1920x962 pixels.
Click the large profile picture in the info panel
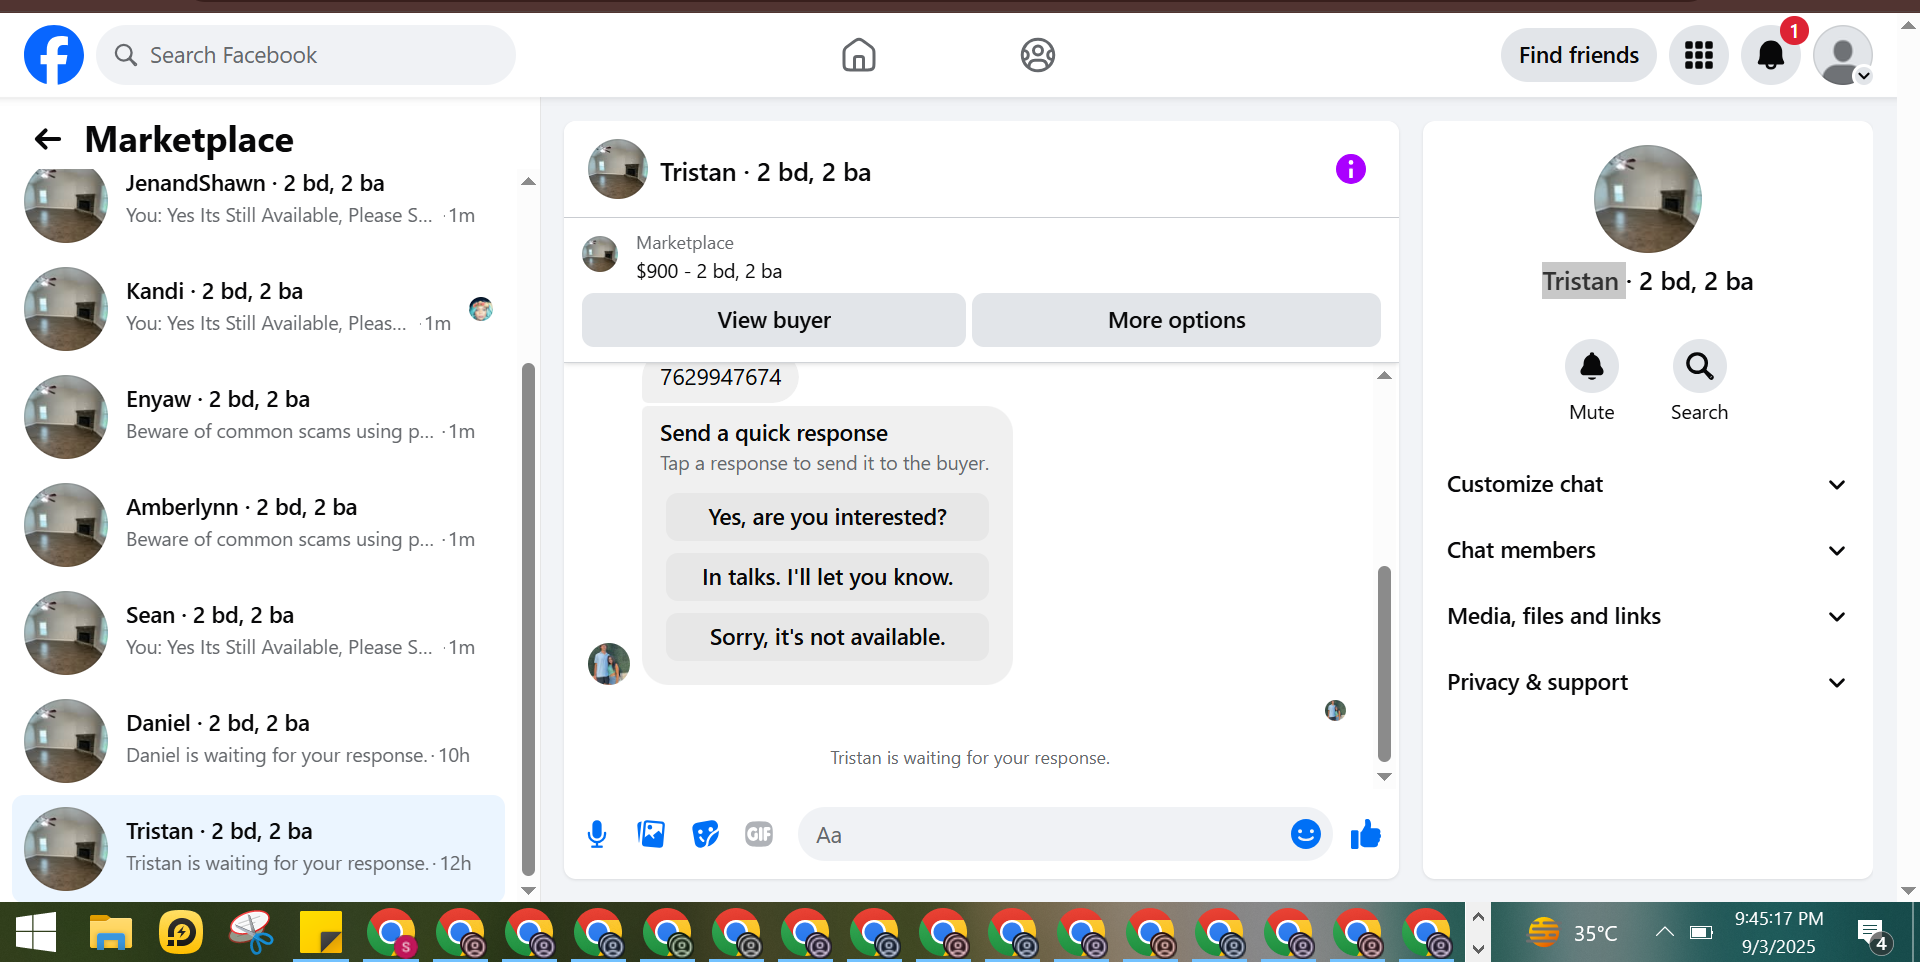tap(1647, 199)
